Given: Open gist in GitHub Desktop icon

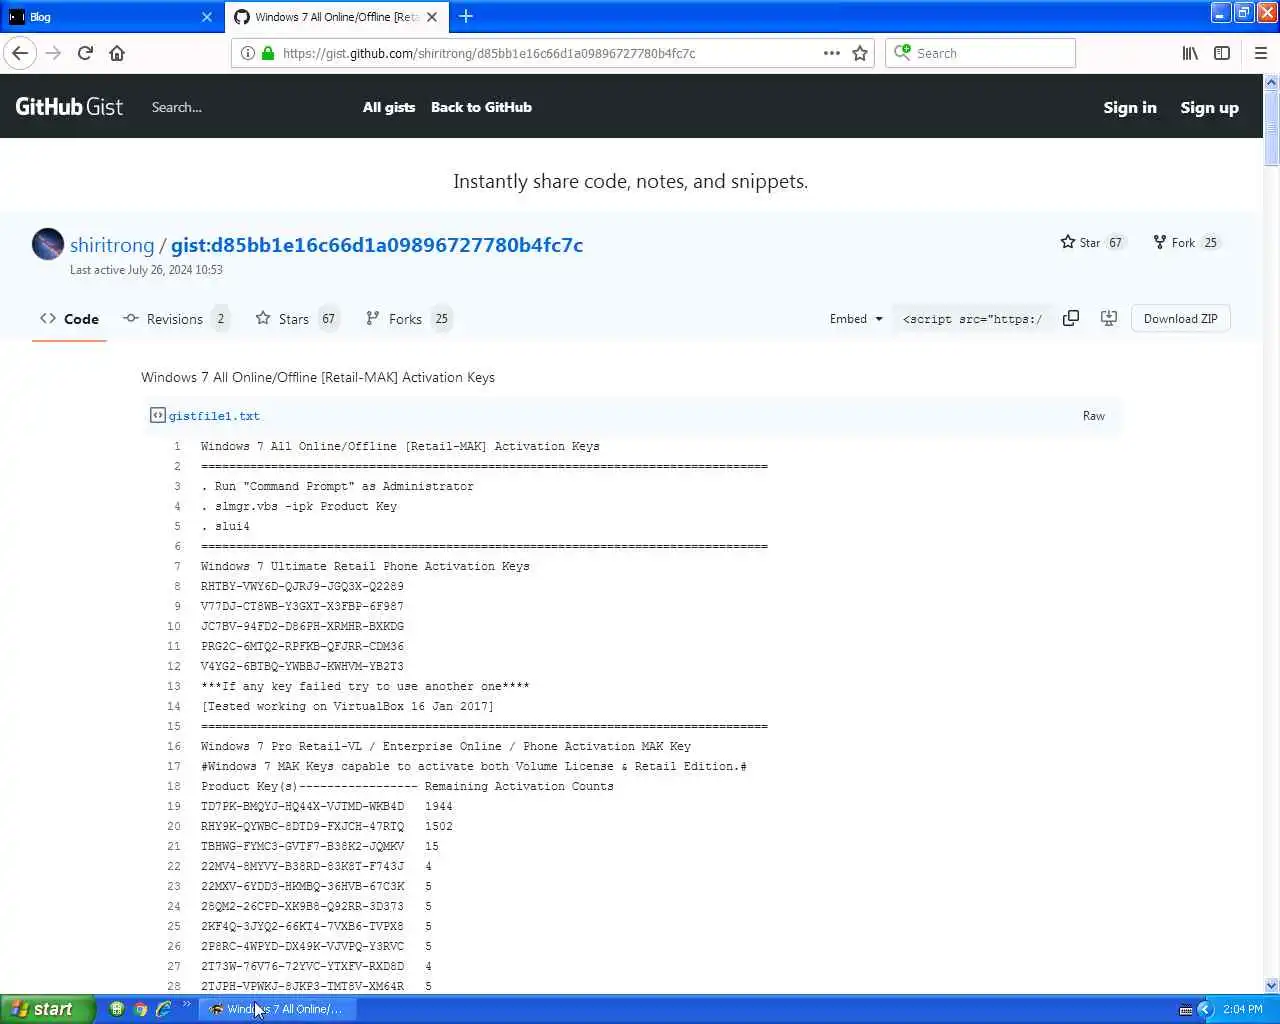Looking at the screenshot, I should [1109, 318].
